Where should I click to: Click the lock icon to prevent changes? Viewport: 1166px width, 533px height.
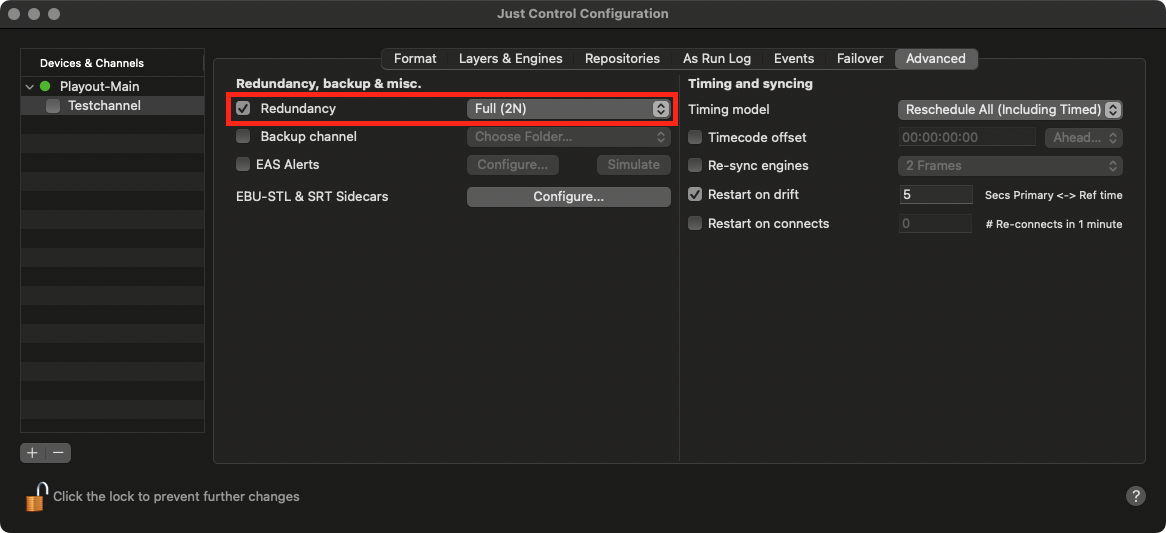coord(36,496)
